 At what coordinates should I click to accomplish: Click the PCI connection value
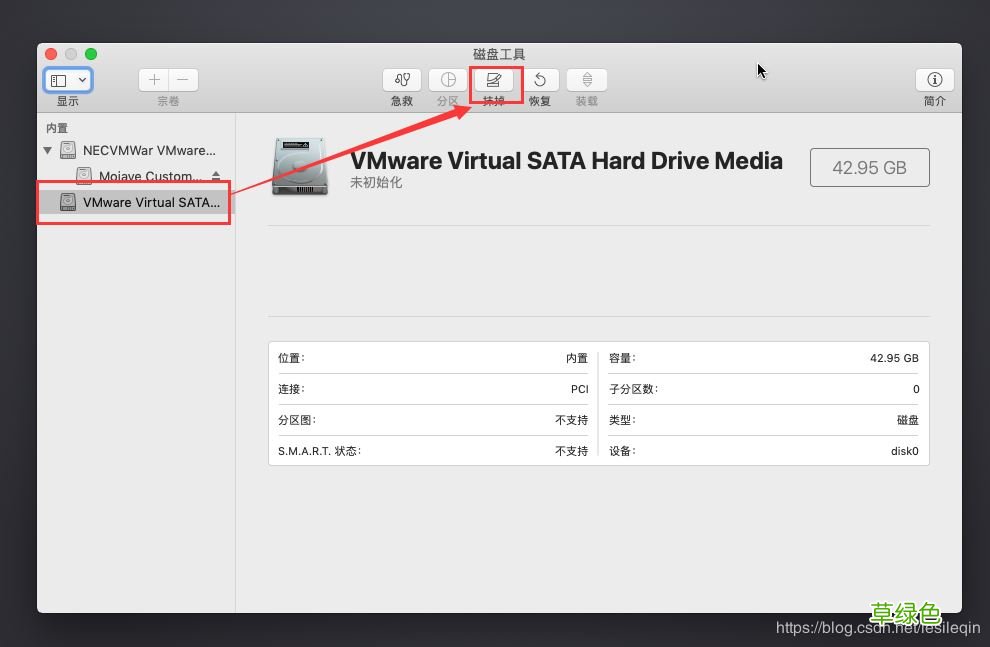coord(580,389)
